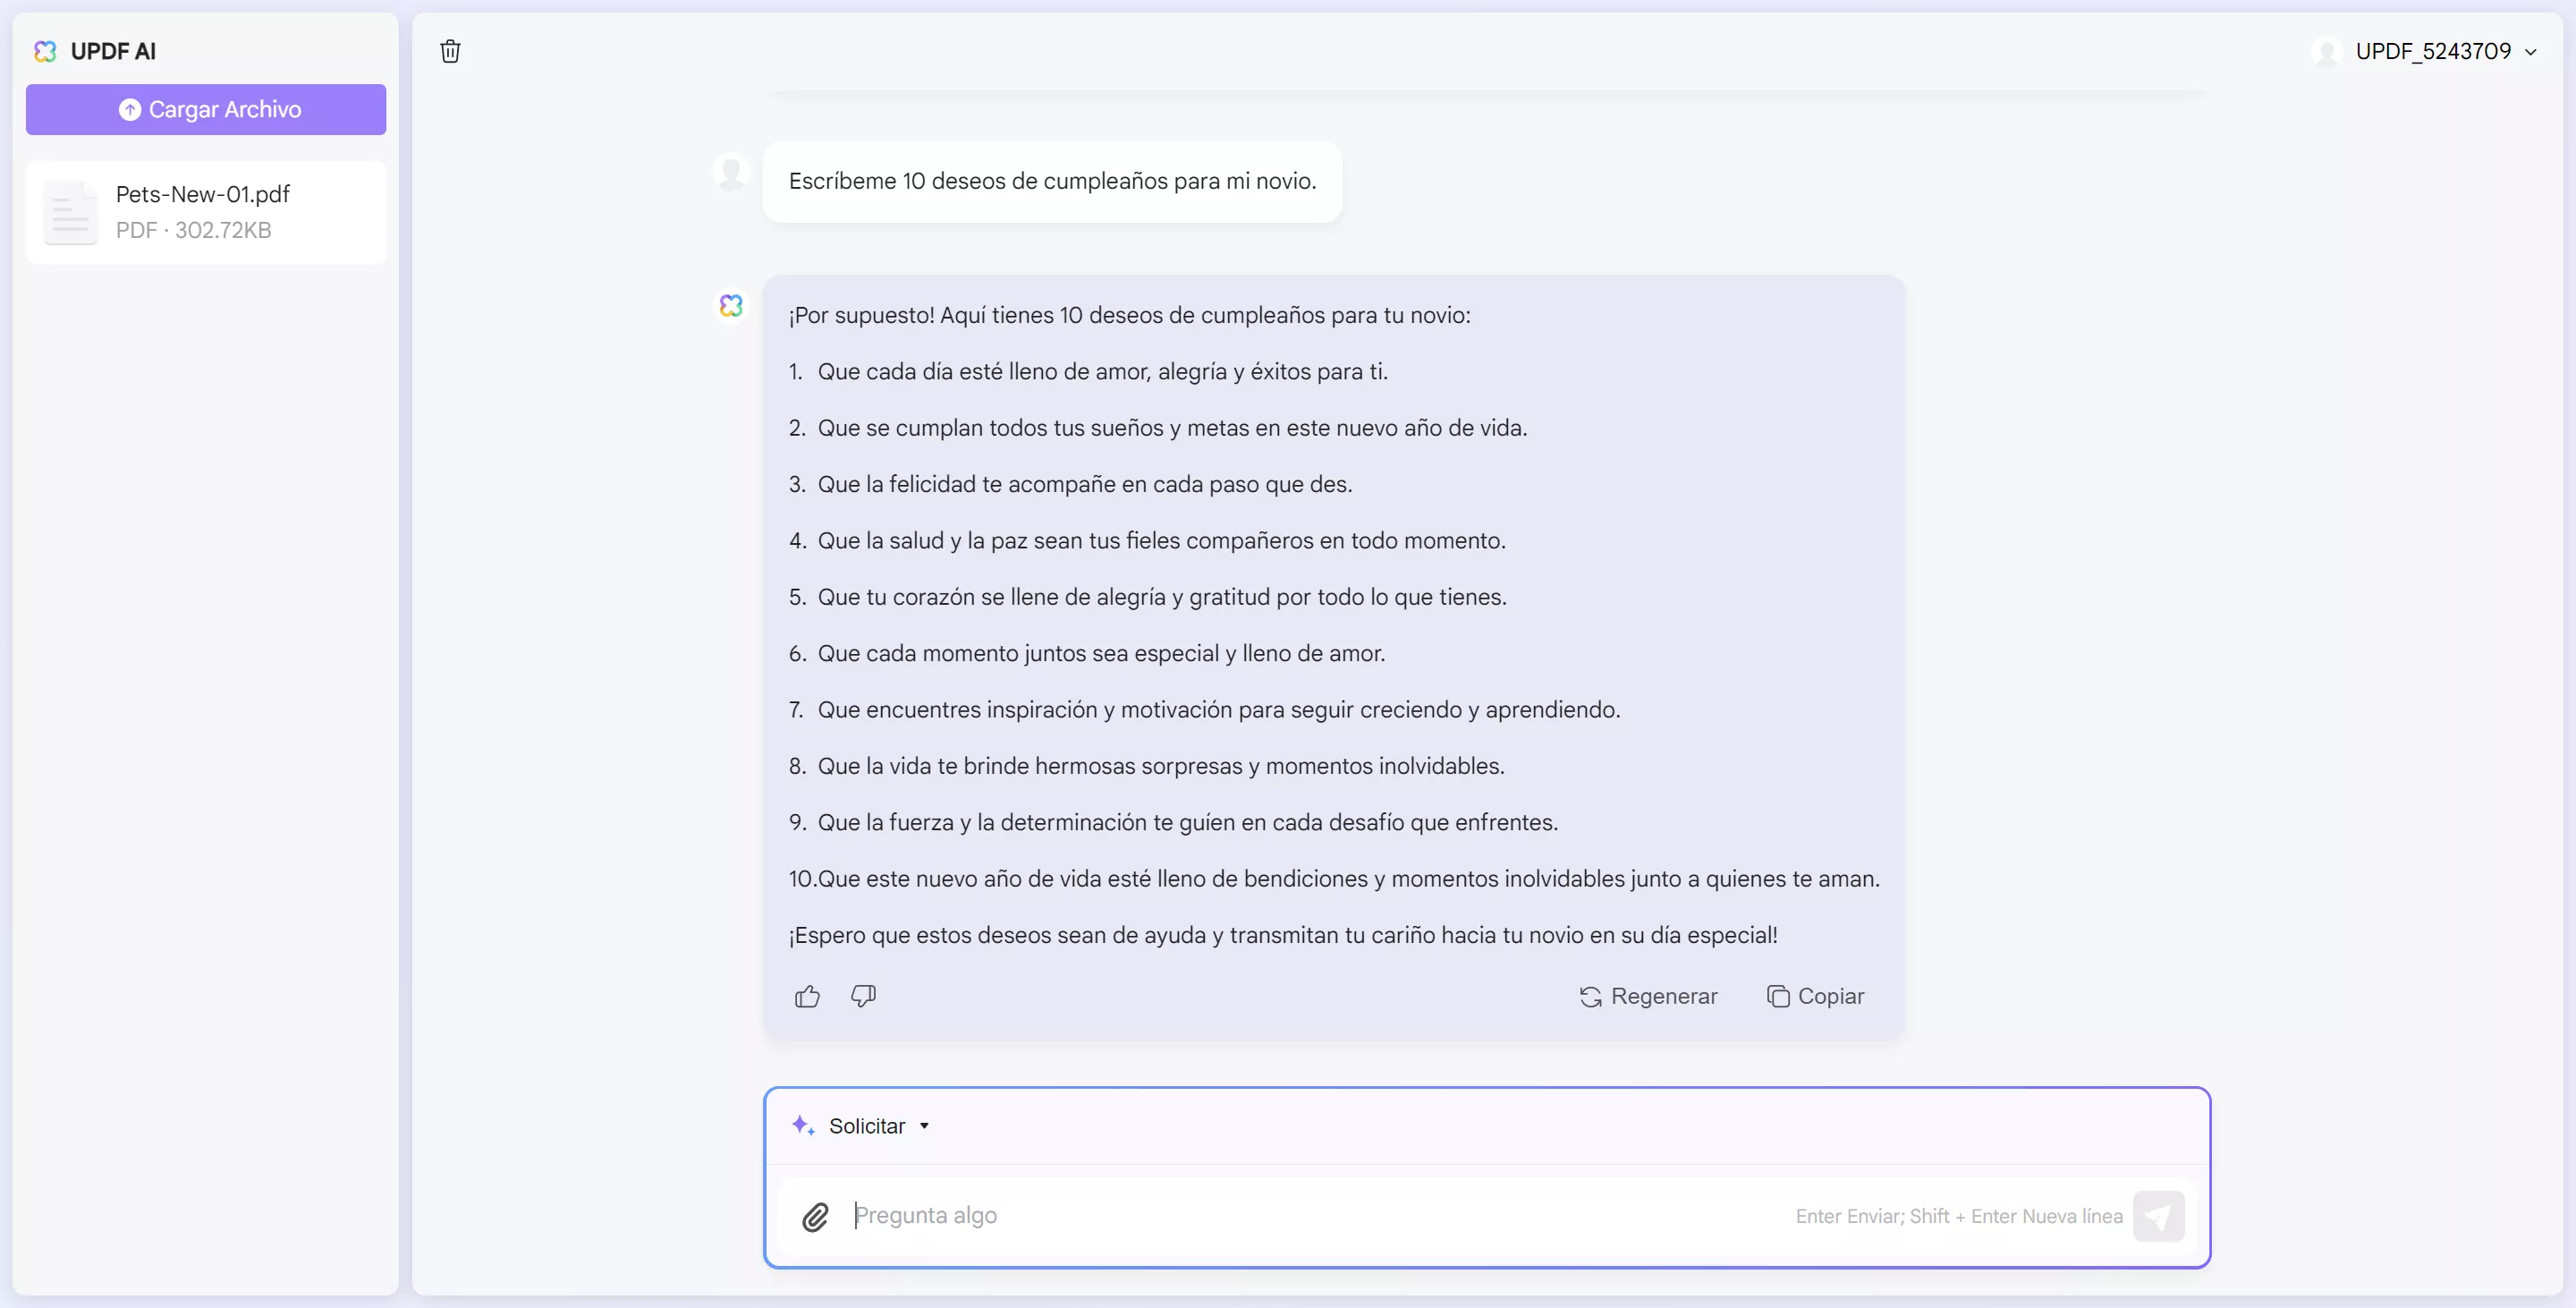This screenshot has width=2576, height=1308.
Task: Click the UPDF AI logo icon
Action: (45, 51)
